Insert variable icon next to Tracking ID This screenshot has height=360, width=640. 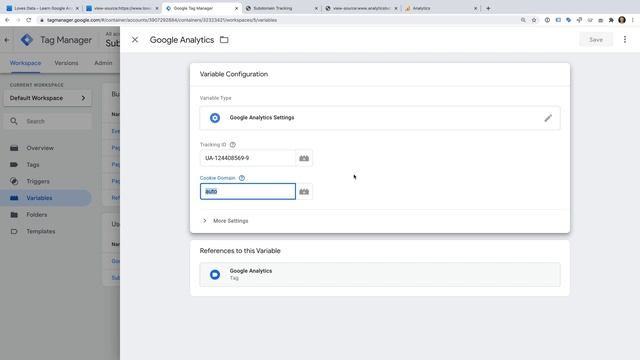[x=304, y=158]
